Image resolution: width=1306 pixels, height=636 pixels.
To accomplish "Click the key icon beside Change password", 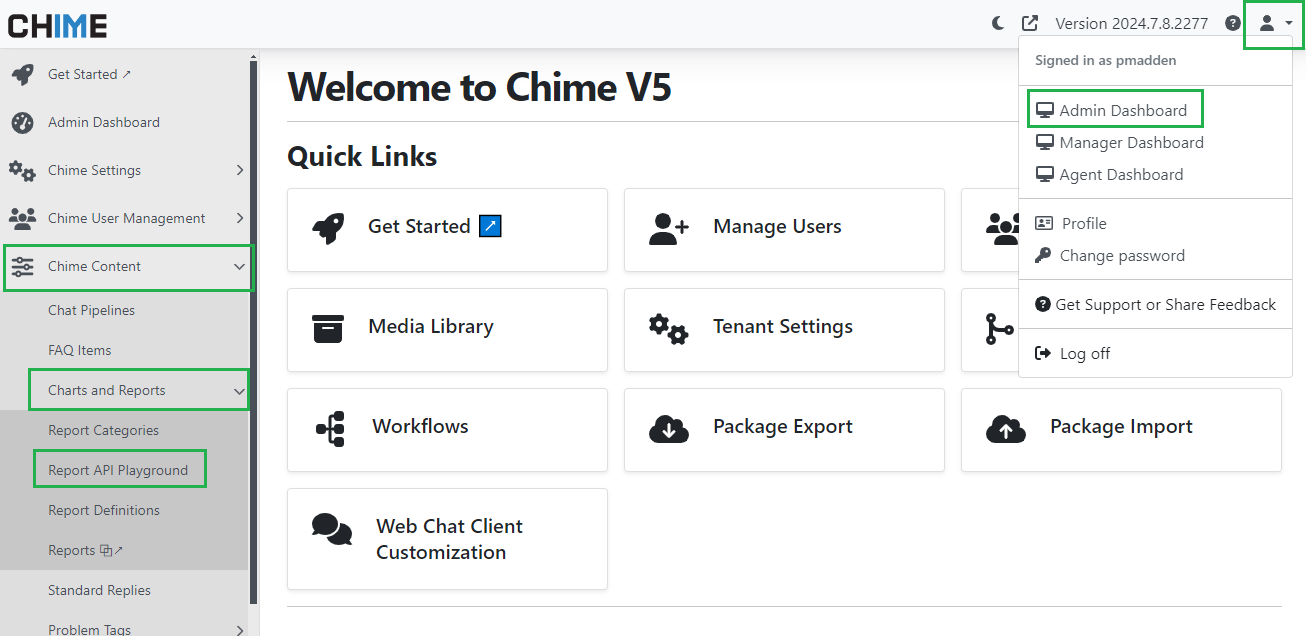I will (1043, 255).
